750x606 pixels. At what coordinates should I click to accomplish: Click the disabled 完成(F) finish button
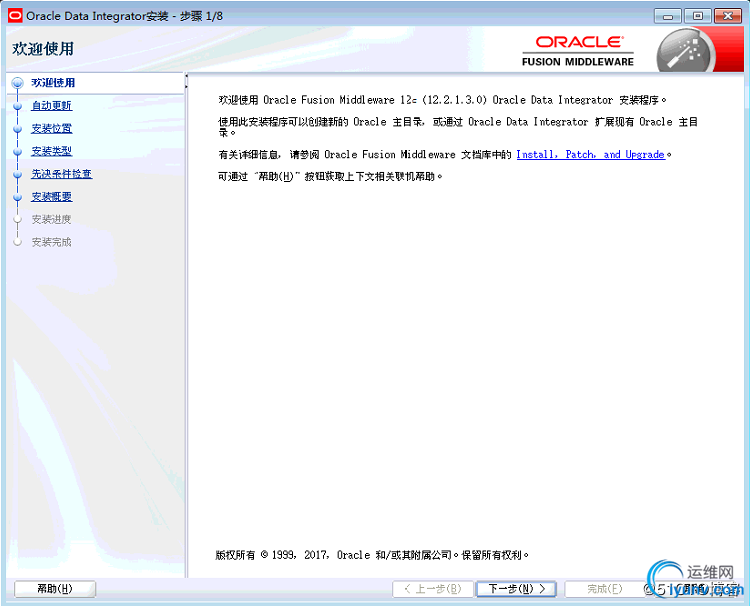pyautogui.click(x=605, y=589)
